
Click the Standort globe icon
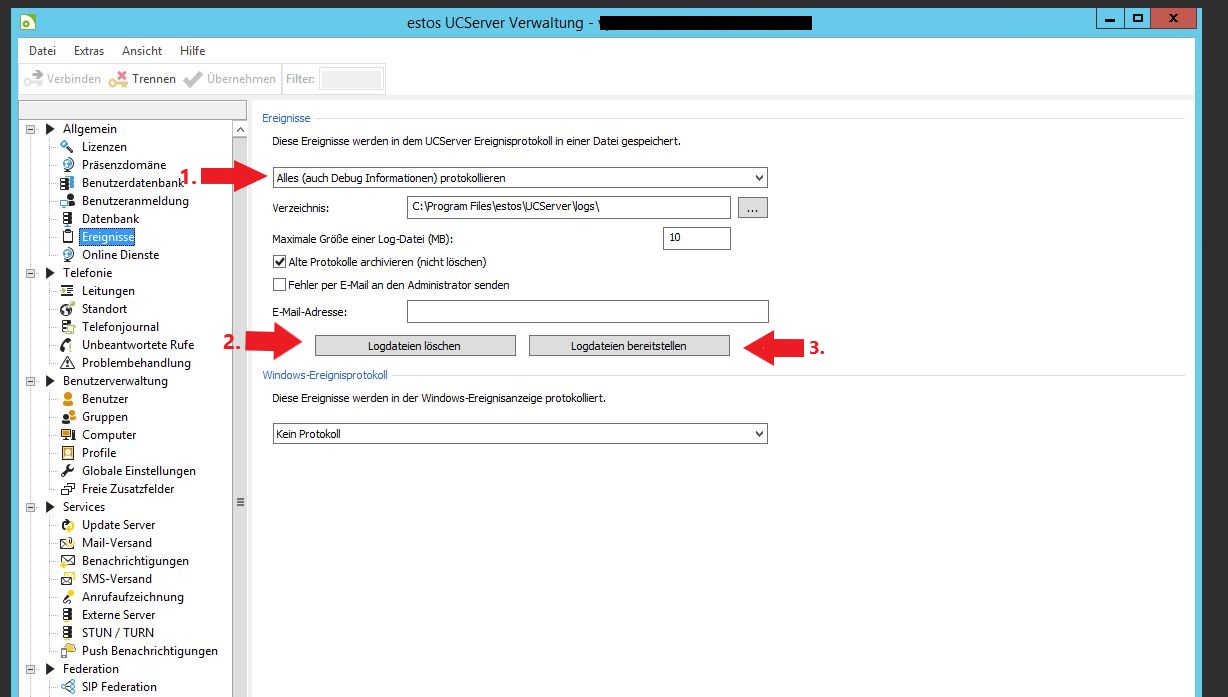pos(67,309)
